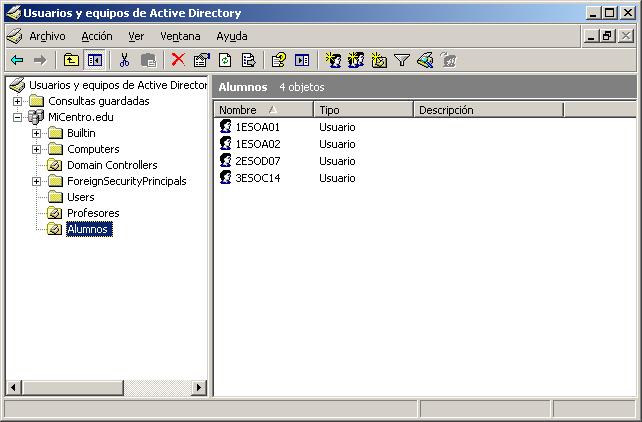Select user 2ESOD07 in the list

click(257, 161)
